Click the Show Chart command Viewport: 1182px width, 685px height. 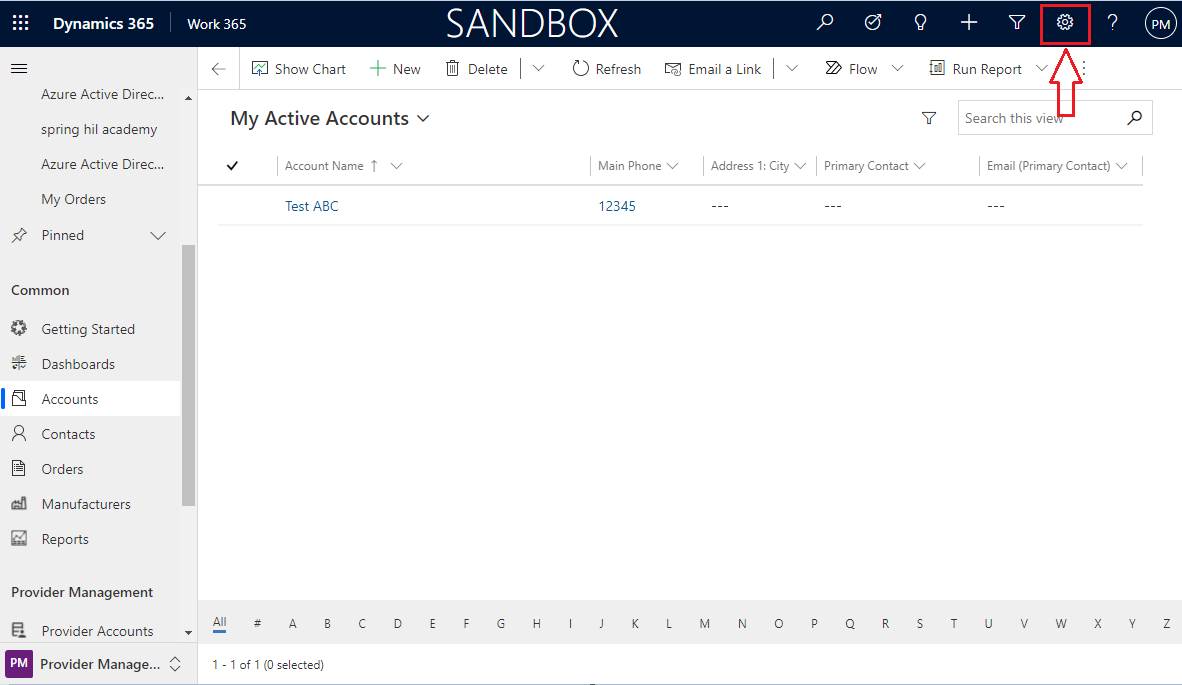299,69
